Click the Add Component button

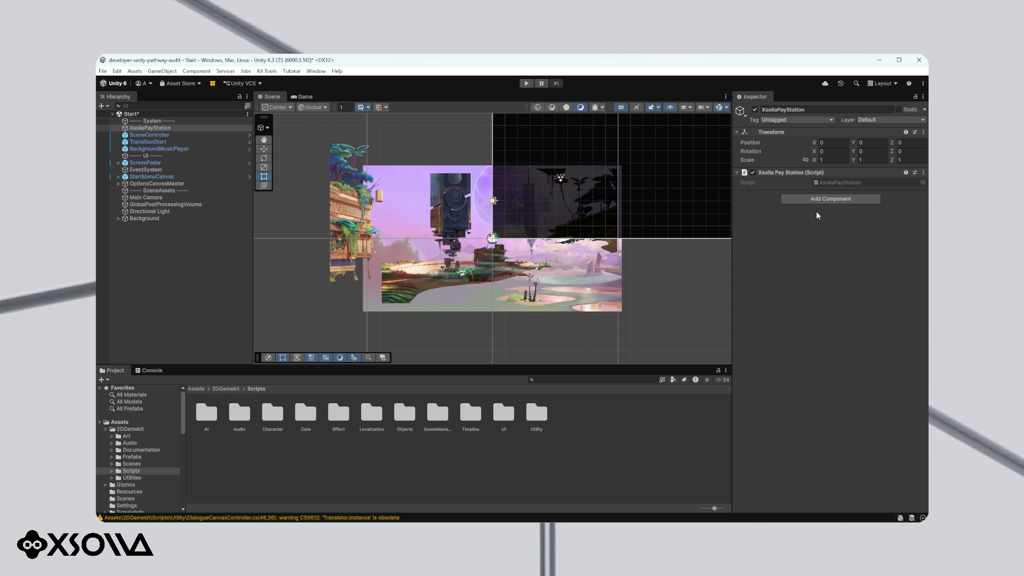[x=831, y=199]
